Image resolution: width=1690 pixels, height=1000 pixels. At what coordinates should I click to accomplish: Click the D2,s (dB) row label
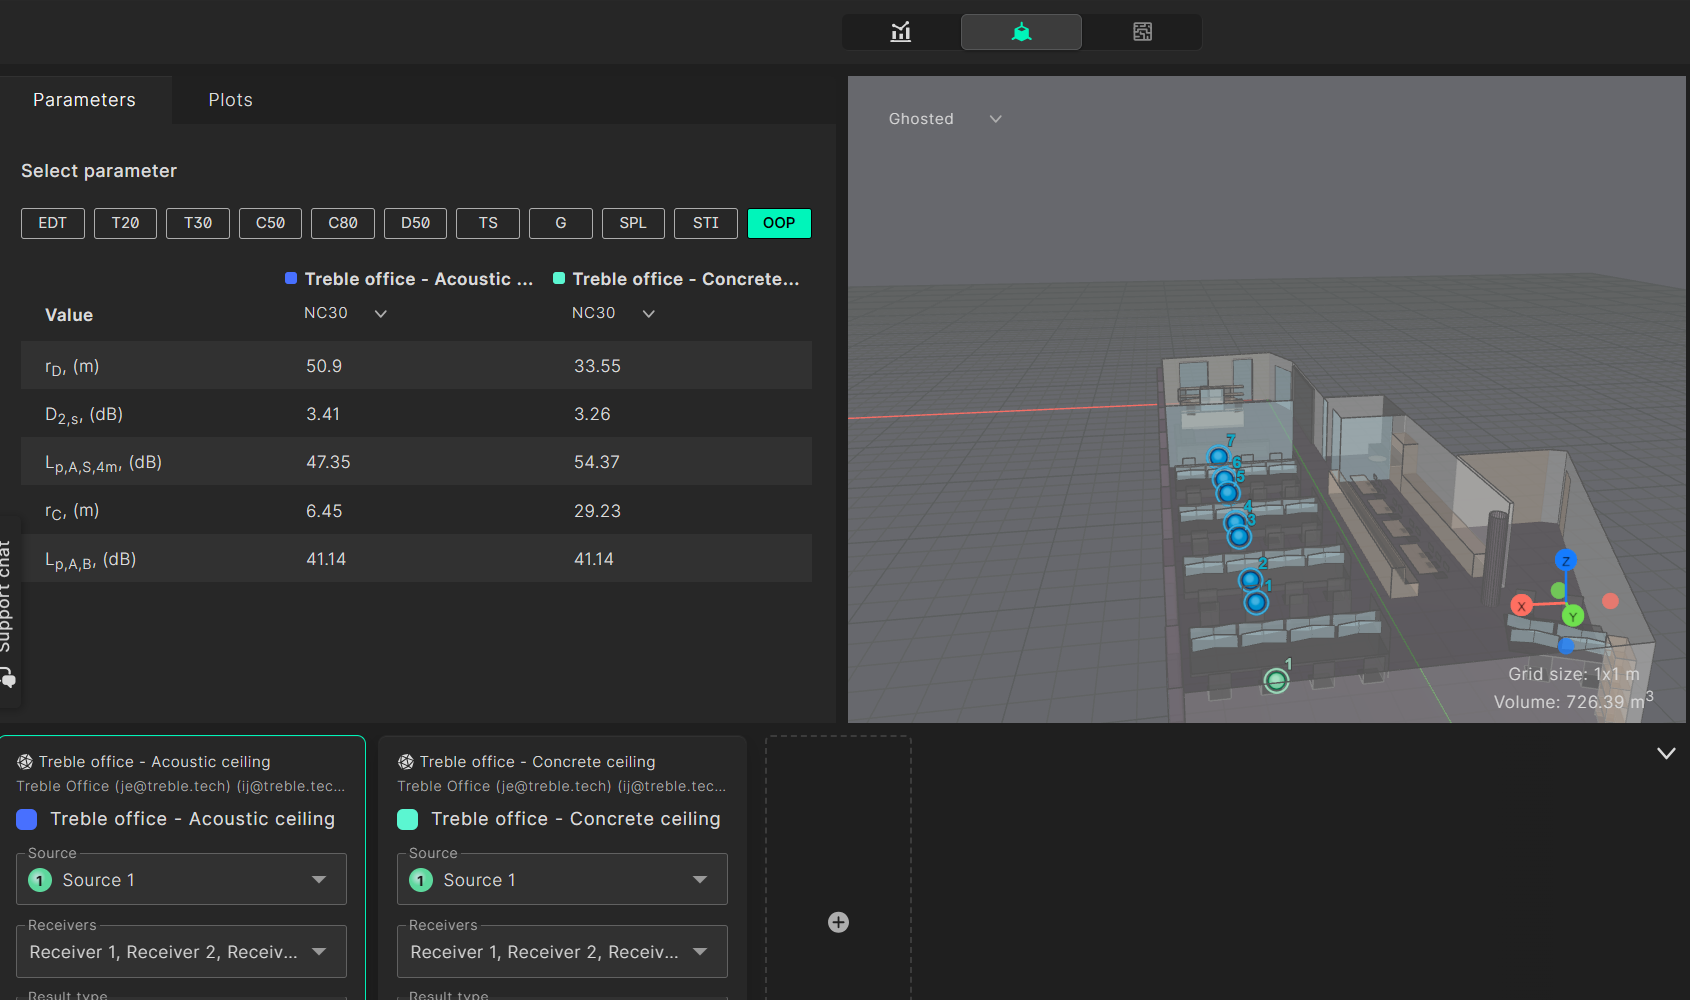(x=84, y=415)
